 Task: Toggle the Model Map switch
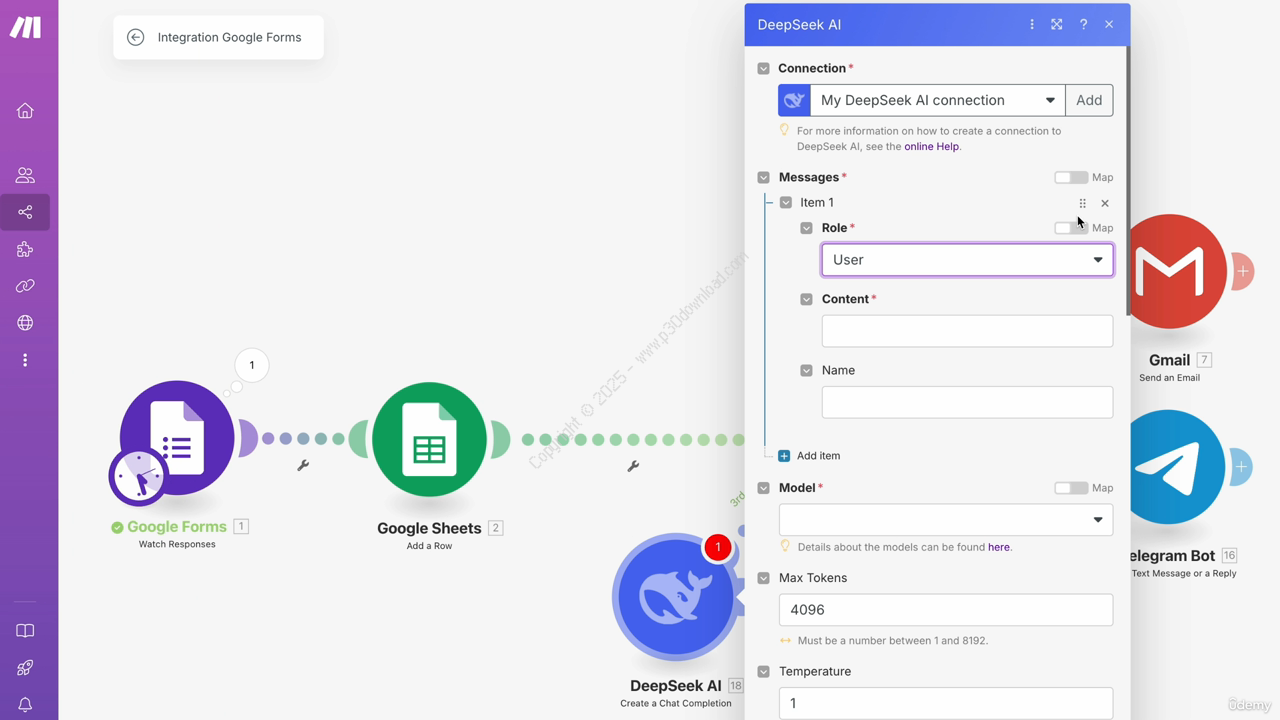click(1071, 488)
